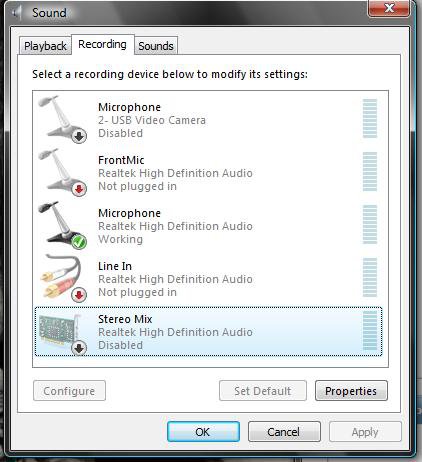Click the 'Stereo Mix' device name
Viewport: 422px width, 462px height.
coord(125,319)
